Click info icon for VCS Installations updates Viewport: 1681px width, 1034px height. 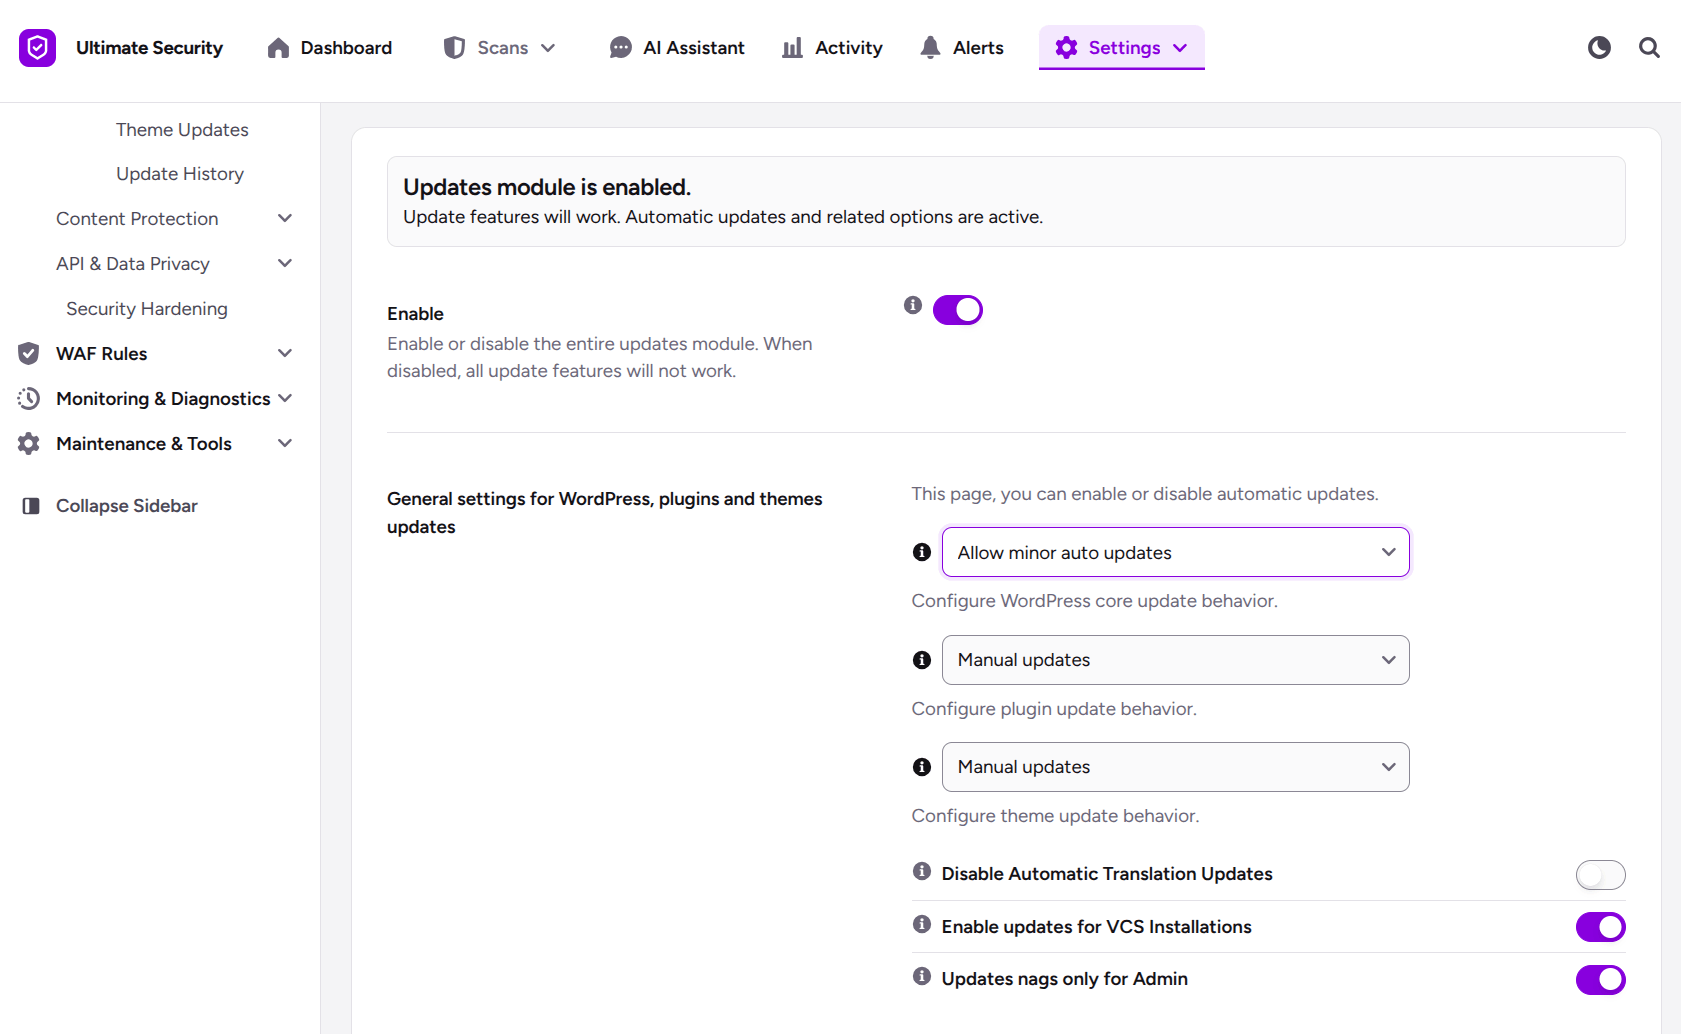(922, 924)
